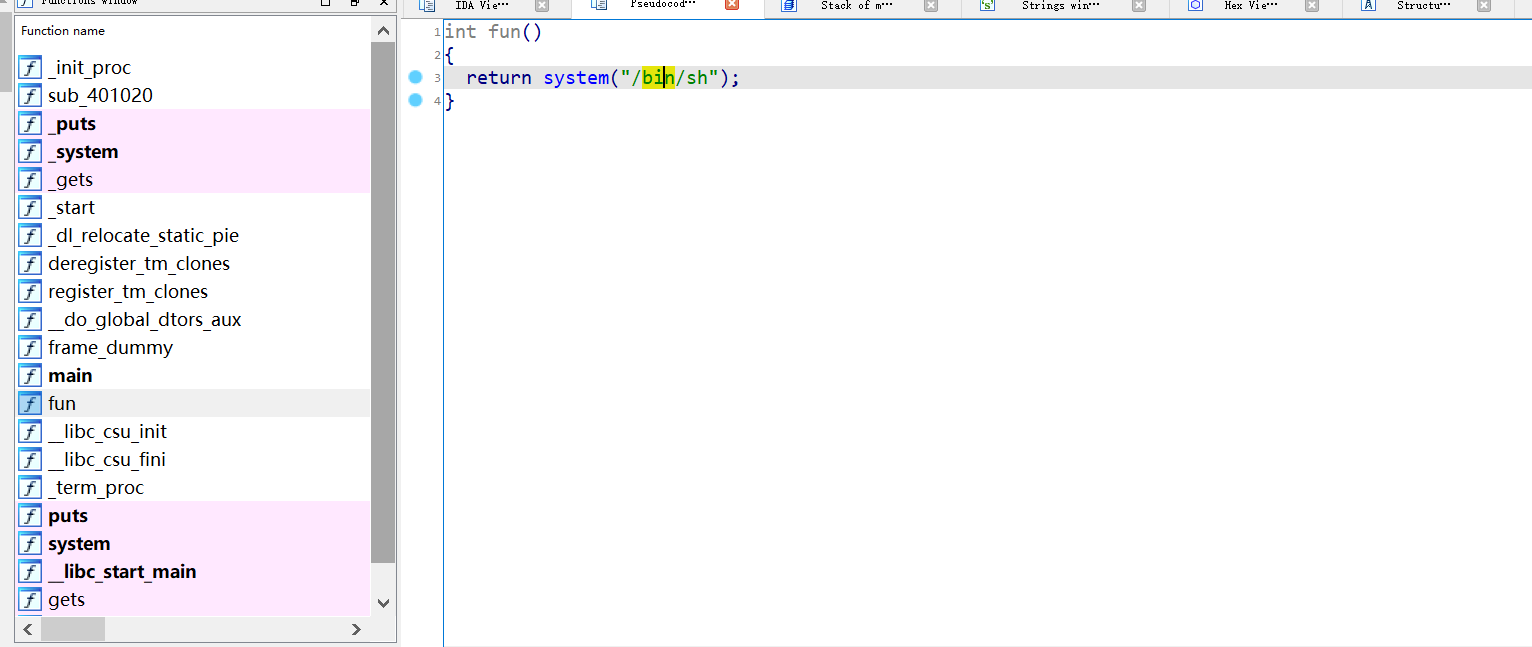
Task: Click the system call in pseudocode
Action: click(x=576, y=78)
